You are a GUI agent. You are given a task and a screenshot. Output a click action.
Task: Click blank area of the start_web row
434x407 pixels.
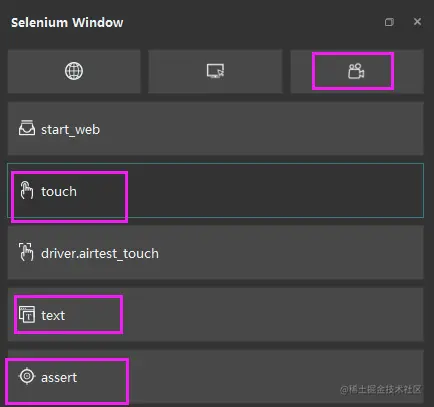click(x=260, y=129)
